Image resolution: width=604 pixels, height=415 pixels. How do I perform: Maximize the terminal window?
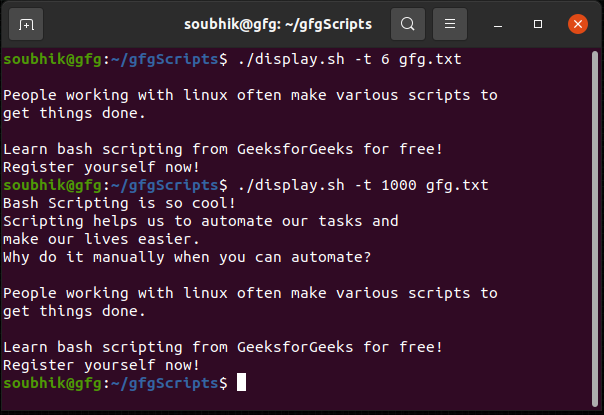(x=538, y=23)
